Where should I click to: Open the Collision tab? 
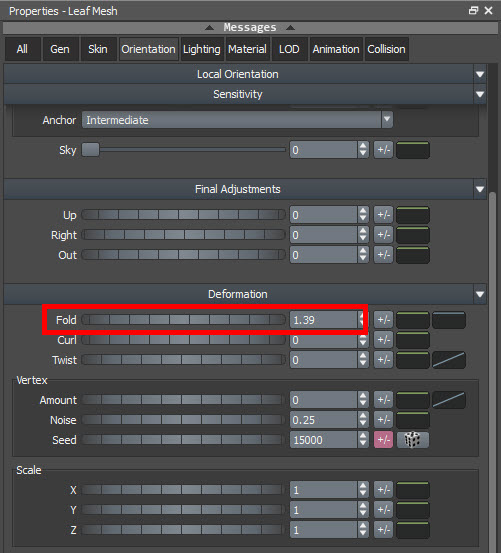click(386, 49)
